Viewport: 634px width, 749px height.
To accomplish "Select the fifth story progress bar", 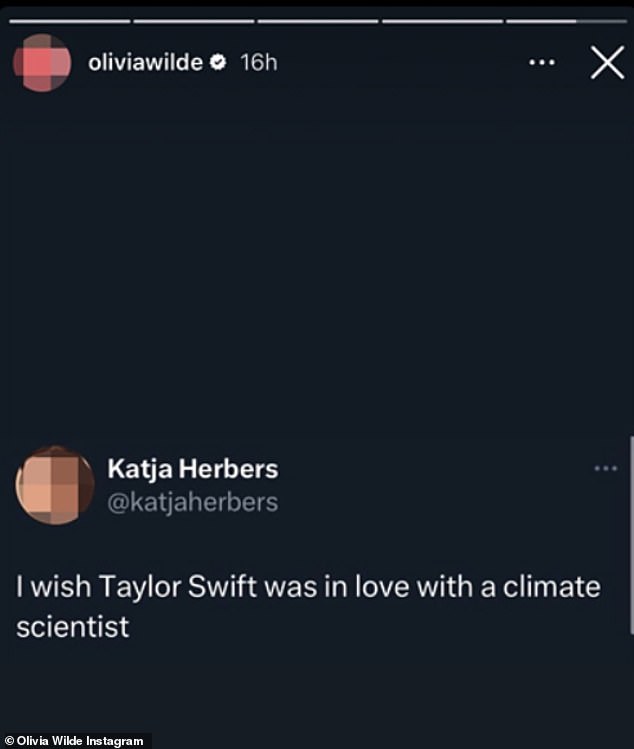I will click(x=566, y=21).
